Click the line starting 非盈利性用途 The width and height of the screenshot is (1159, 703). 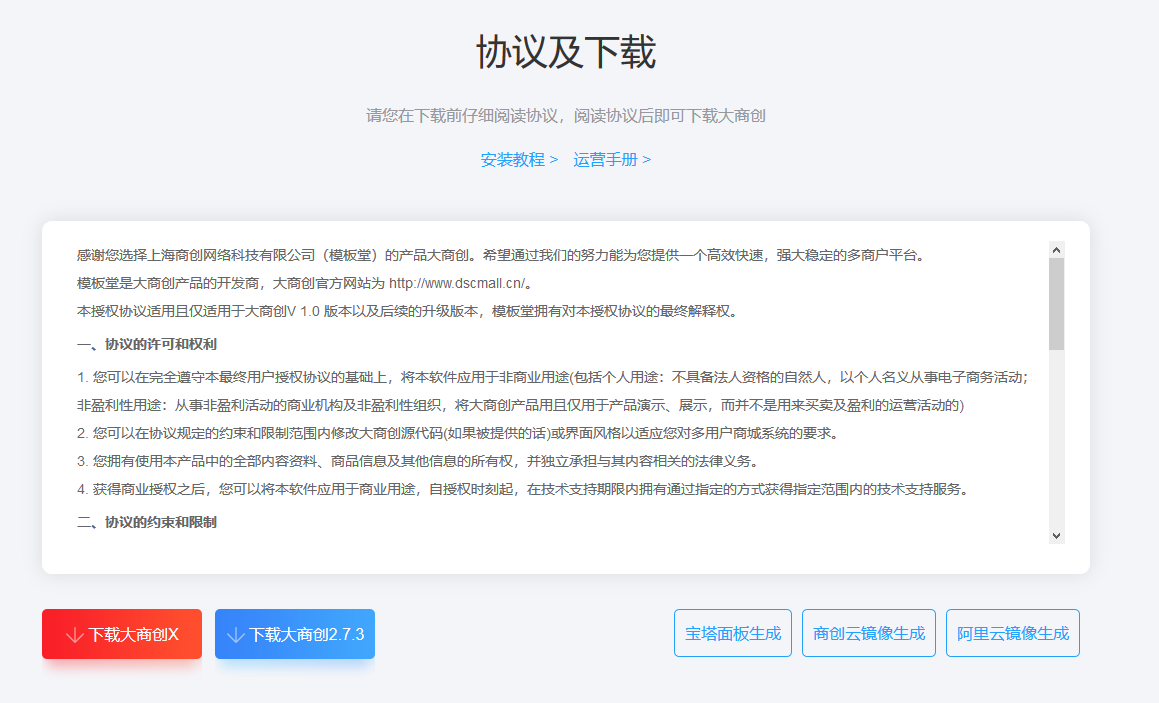[x=520, y=405]
